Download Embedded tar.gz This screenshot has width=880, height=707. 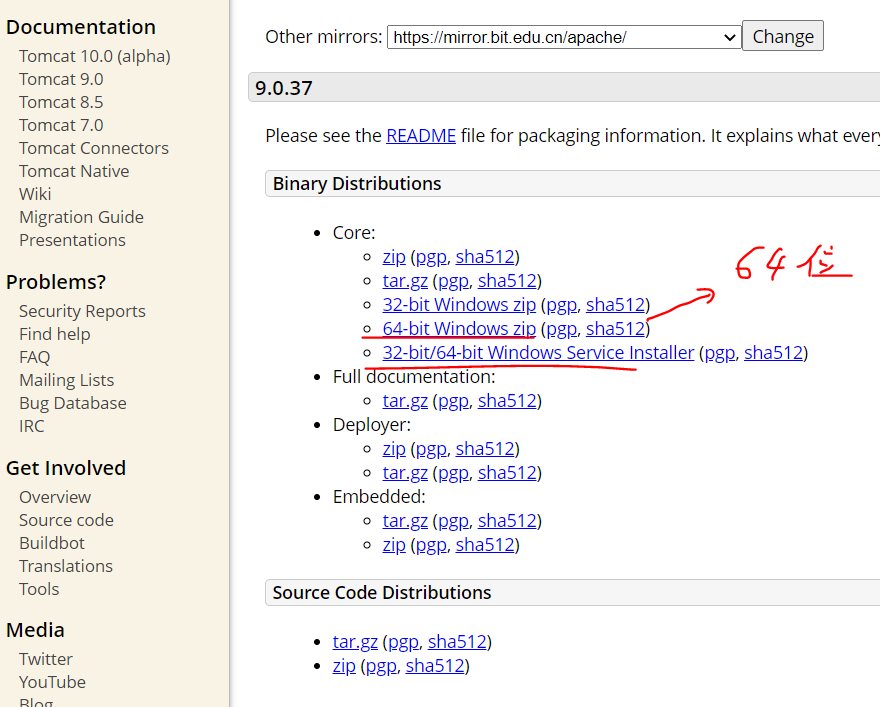[405, 521]
